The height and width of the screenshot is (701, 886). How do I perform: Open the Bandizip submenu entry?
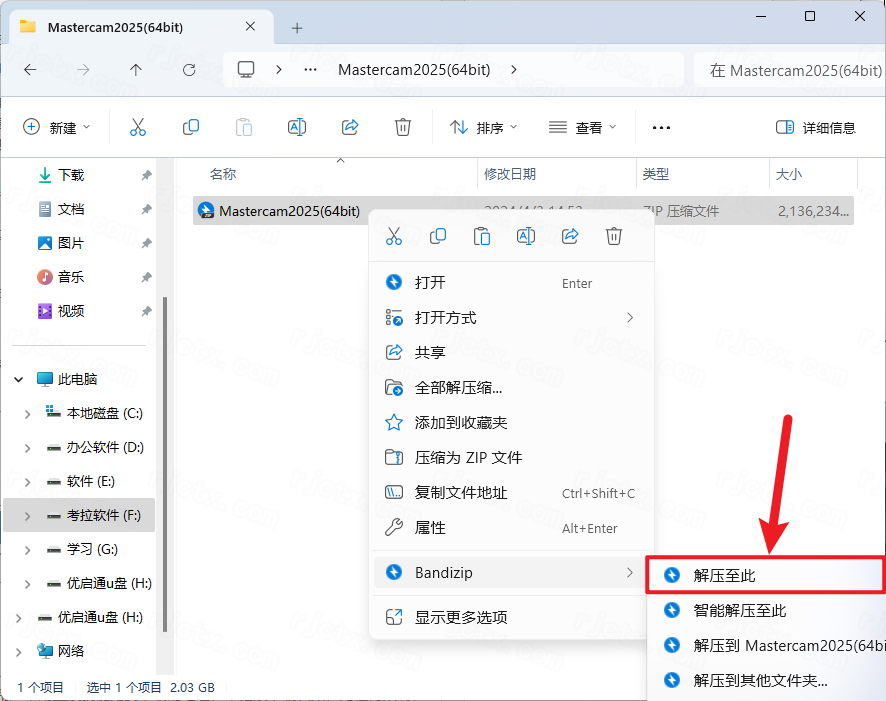[x=510, y=573]
